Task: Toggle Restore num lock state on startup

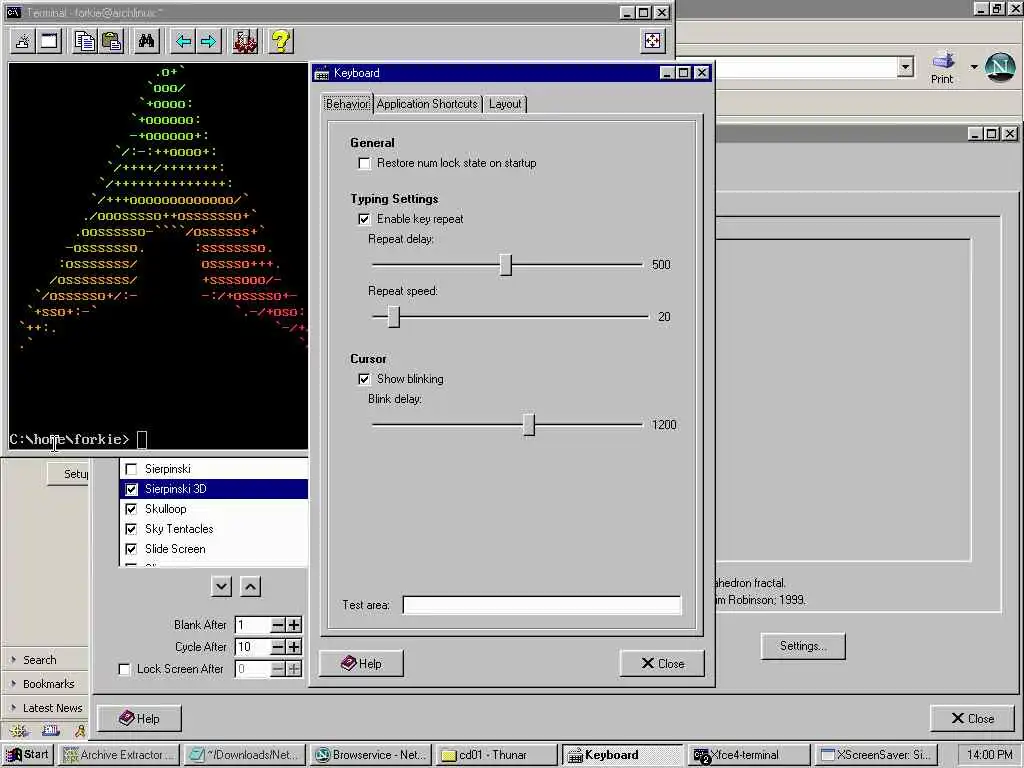Action: coord(364,163)
